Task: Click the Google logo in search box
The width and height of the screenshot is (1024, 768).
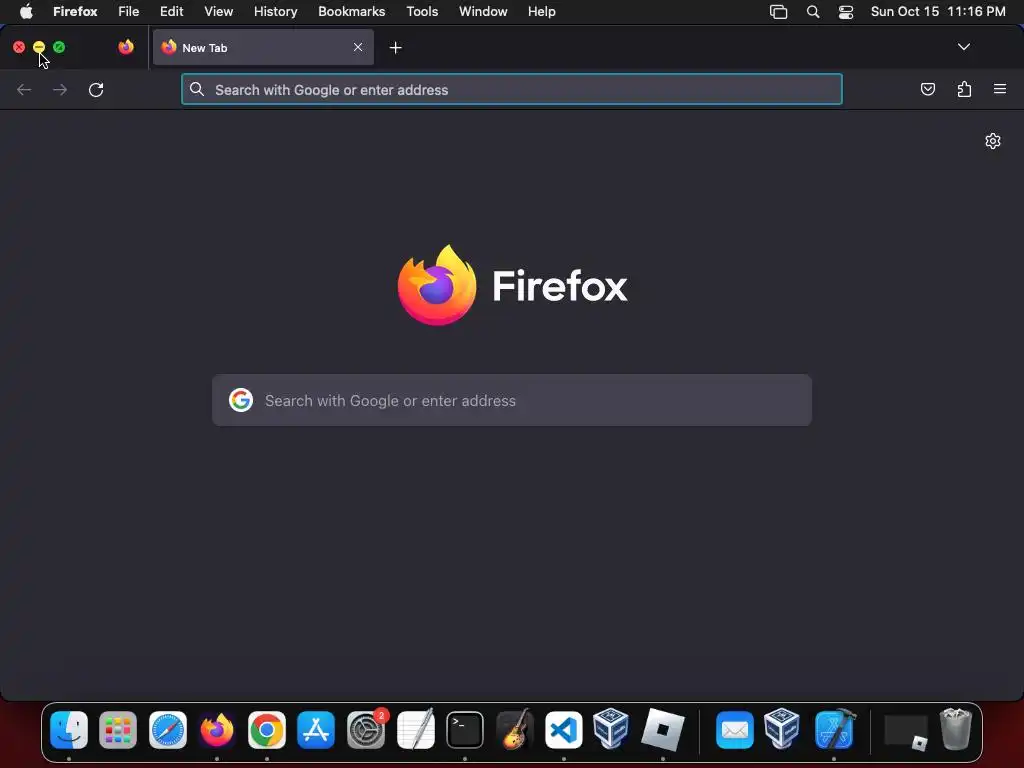Action: point(241,400)
